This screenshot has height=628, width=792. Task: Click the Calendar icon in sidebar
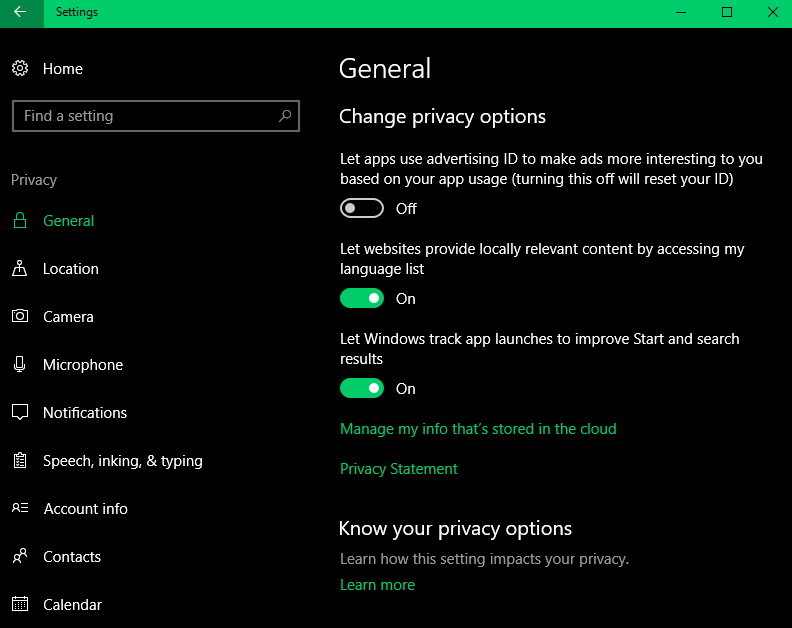[20, 605]
